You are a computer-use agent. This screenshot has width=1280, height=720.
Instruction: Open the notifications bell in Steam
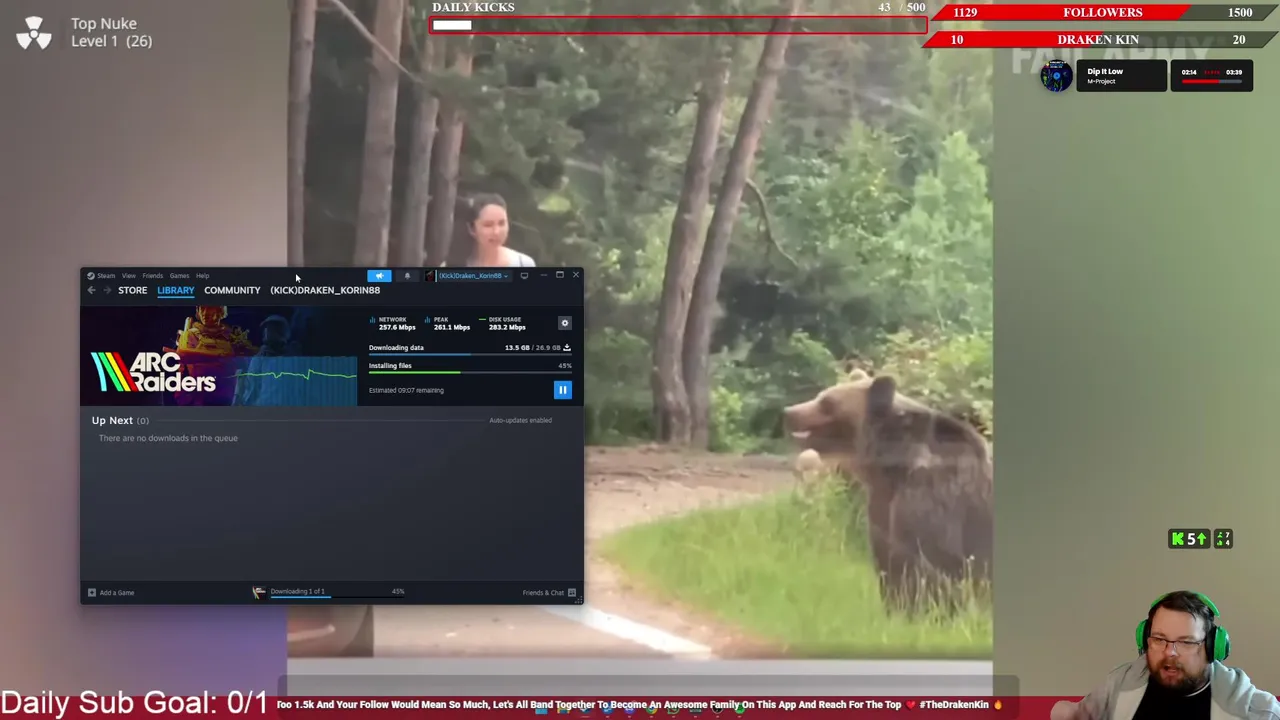coord(407,276)
